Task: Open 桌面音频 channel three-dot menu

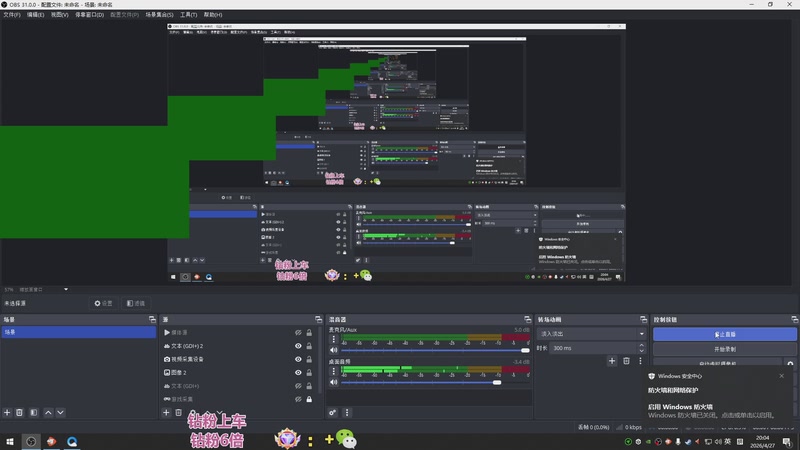Action: (x=334, y=371)
